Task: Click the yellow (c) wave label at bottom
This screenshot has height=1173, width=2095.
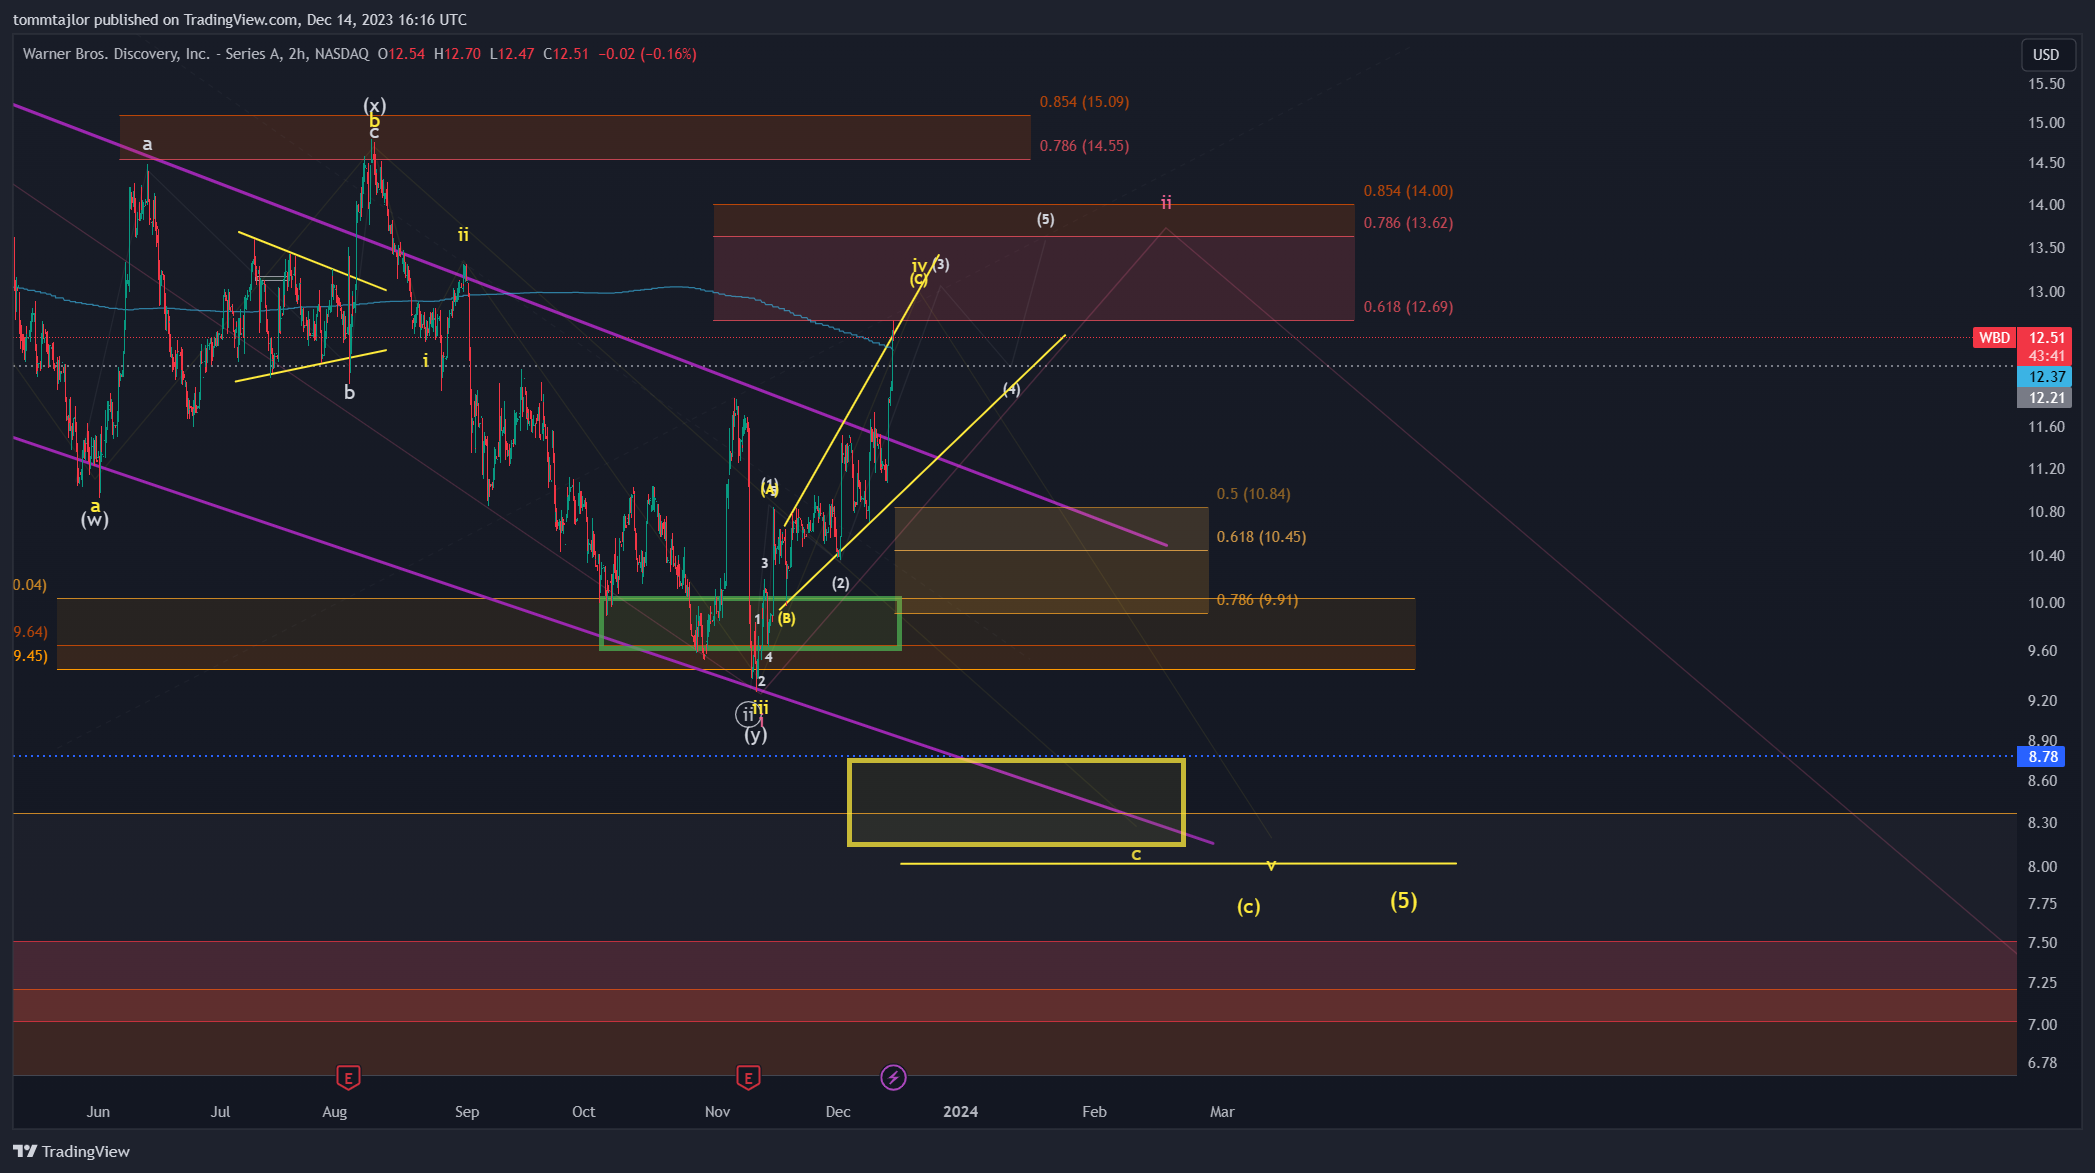Action: [1248, 907]
